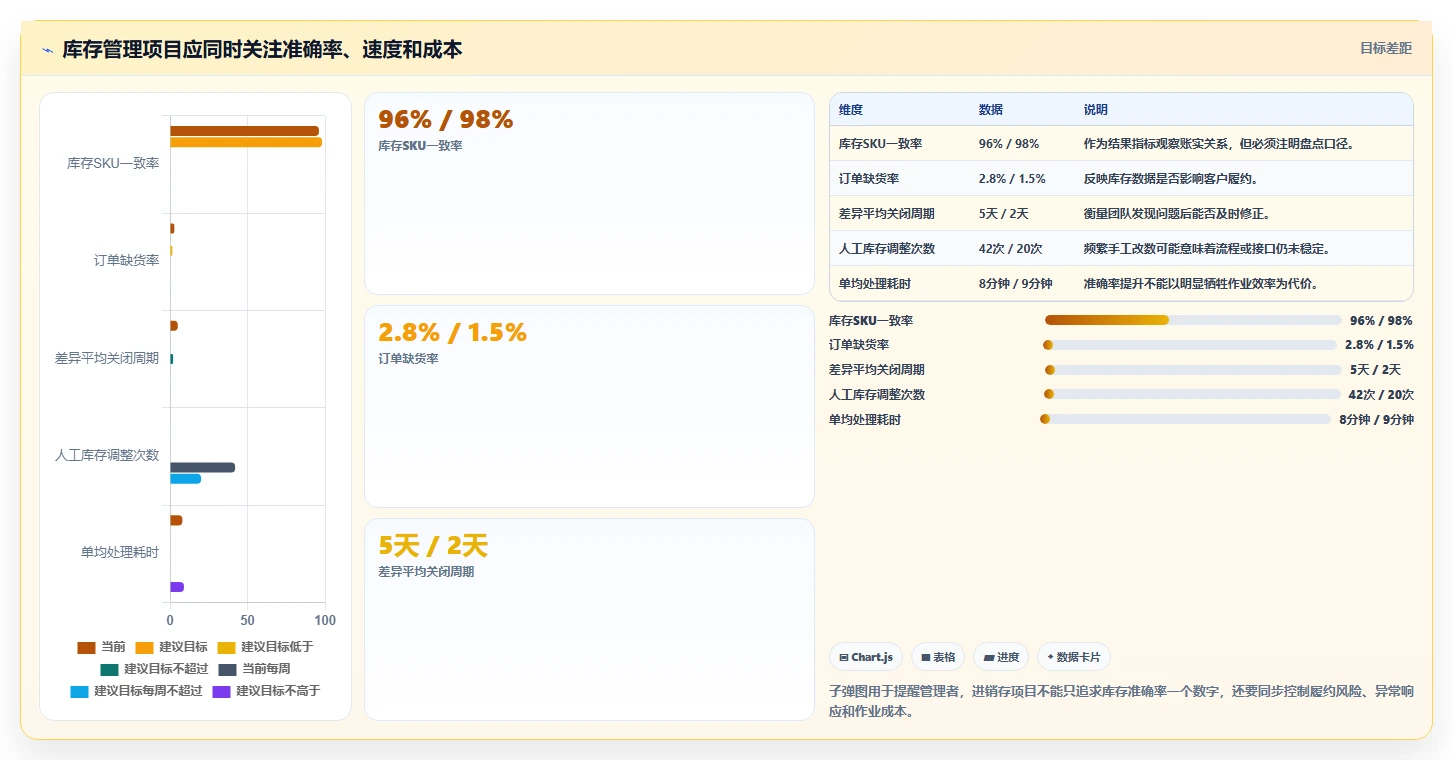Image resolution: width=1453 pixels, height=760 pixels.
Task: Open the 5天 / 2天 data card
Action: [x=589, y=619]
